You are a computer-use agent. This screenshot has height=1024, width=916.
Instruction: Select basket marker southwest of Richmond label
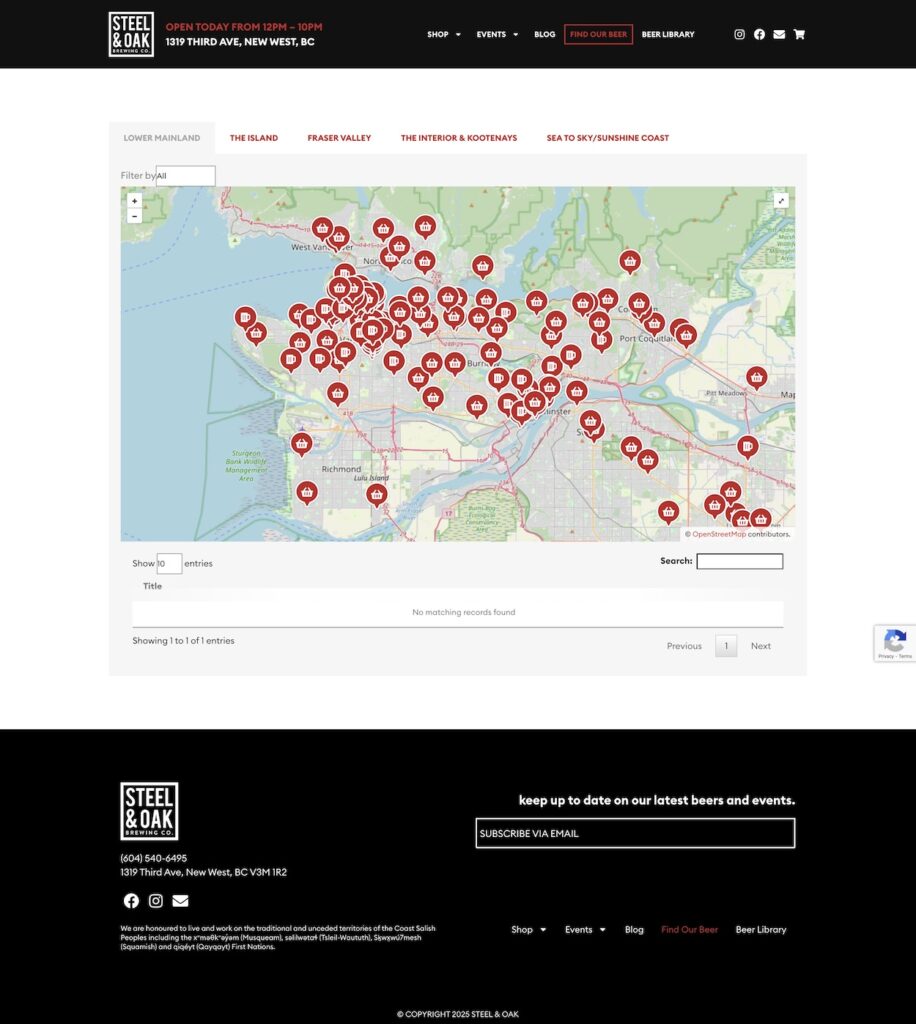click(307, 492)
